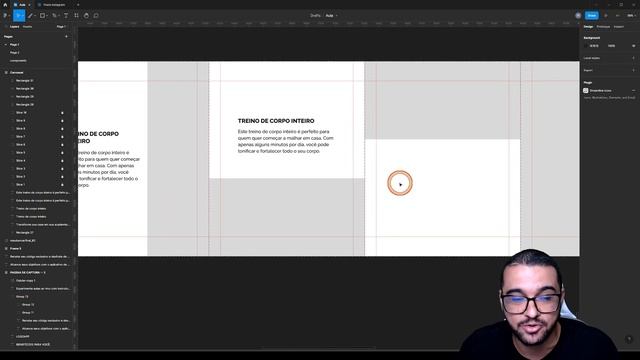Switch to the Inspect tab

point(618,27)
